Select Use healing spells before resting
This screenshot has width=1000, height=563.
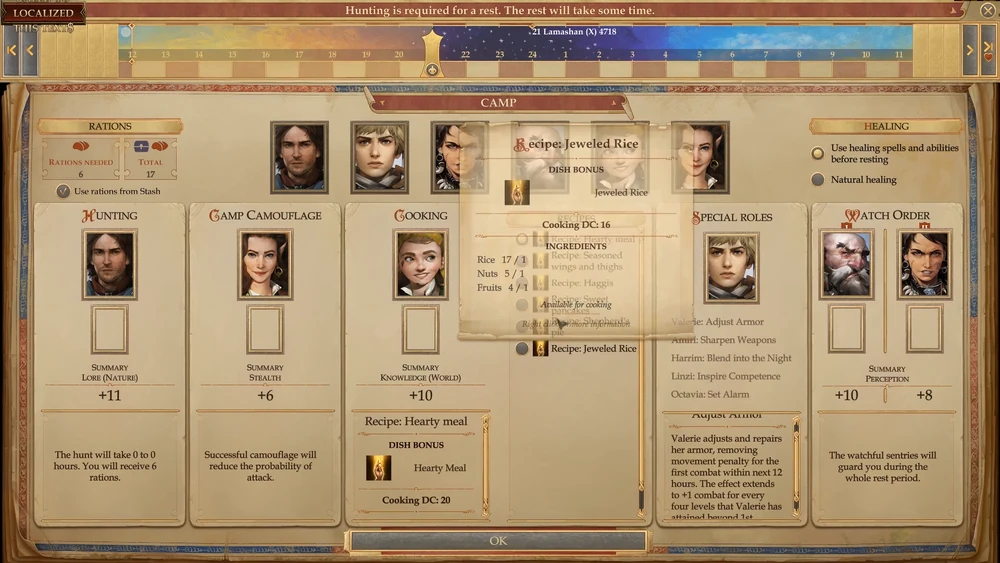(818, 154)
